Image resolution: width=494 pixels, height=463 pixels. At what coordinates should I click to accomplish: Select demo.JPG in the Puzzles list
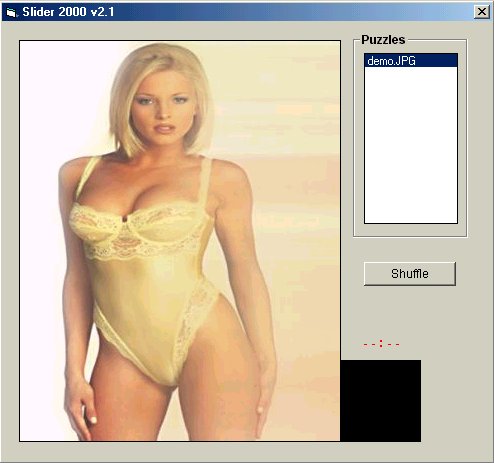point(411,61)
